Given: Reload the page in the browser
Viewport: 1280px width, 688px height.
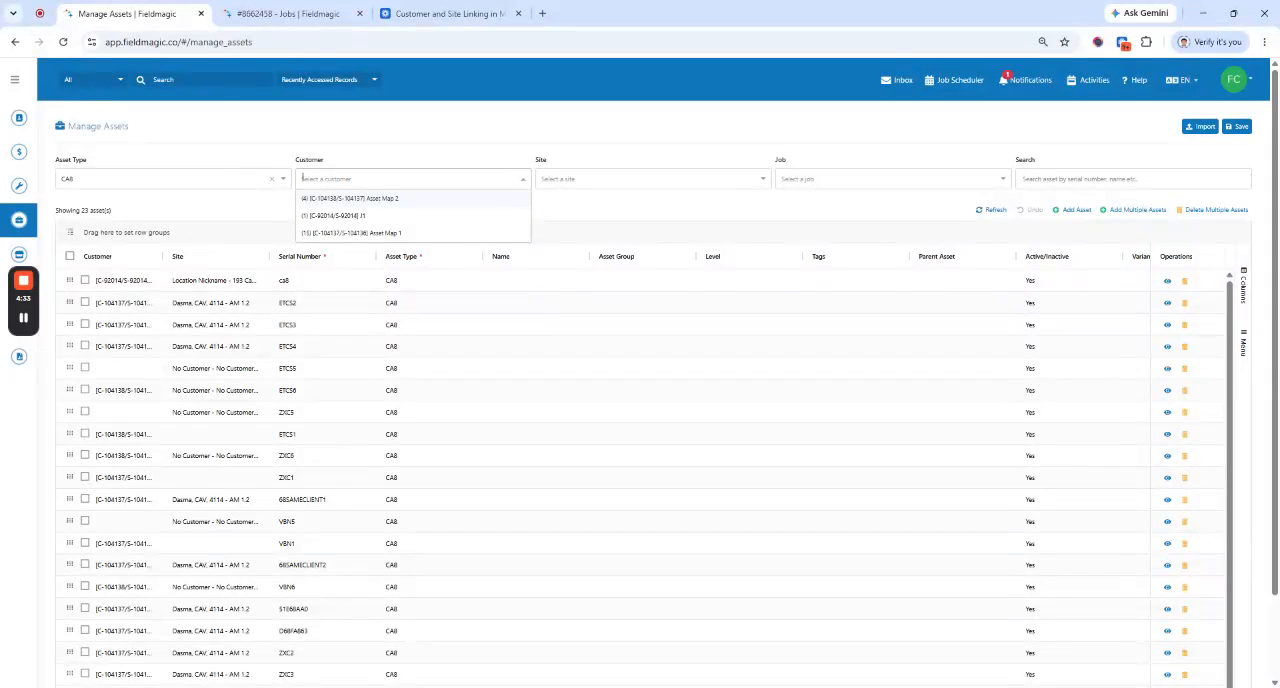Looking at the screenshot, I should coord(63,42).
